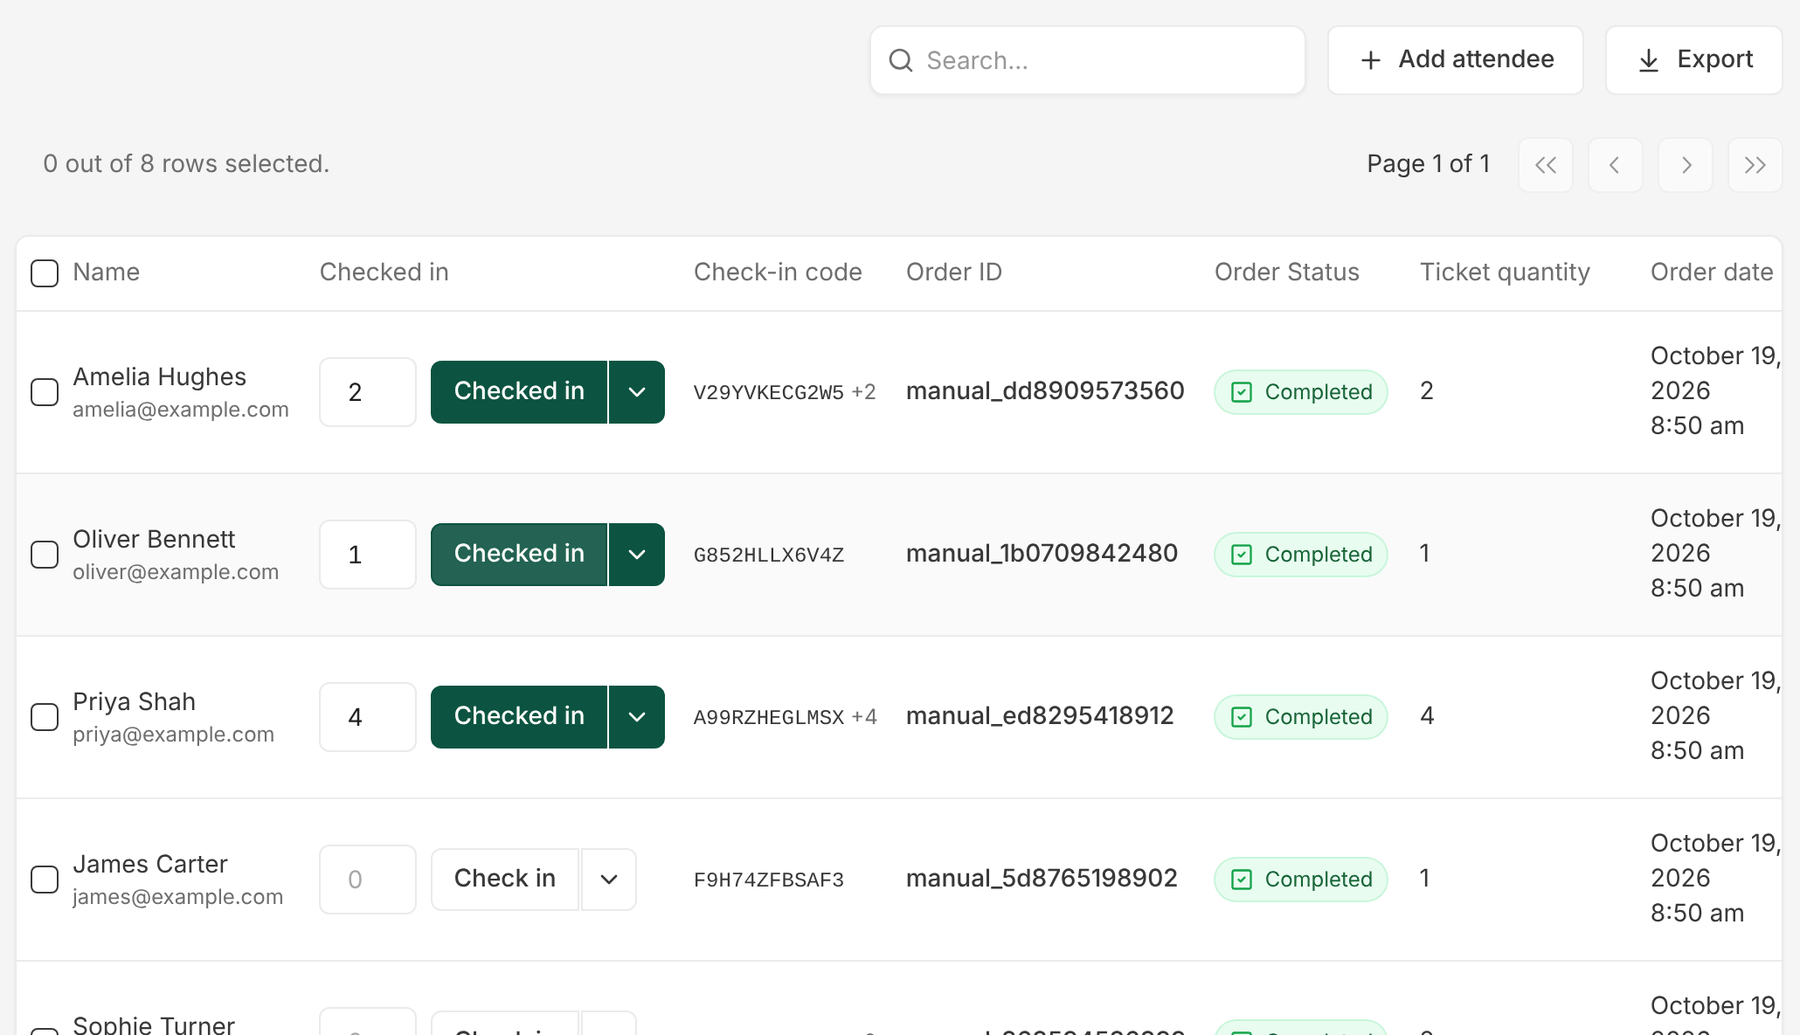
Task: Click the Completed badge for Amelia Hughes
Action: (x=1301, y=392)
